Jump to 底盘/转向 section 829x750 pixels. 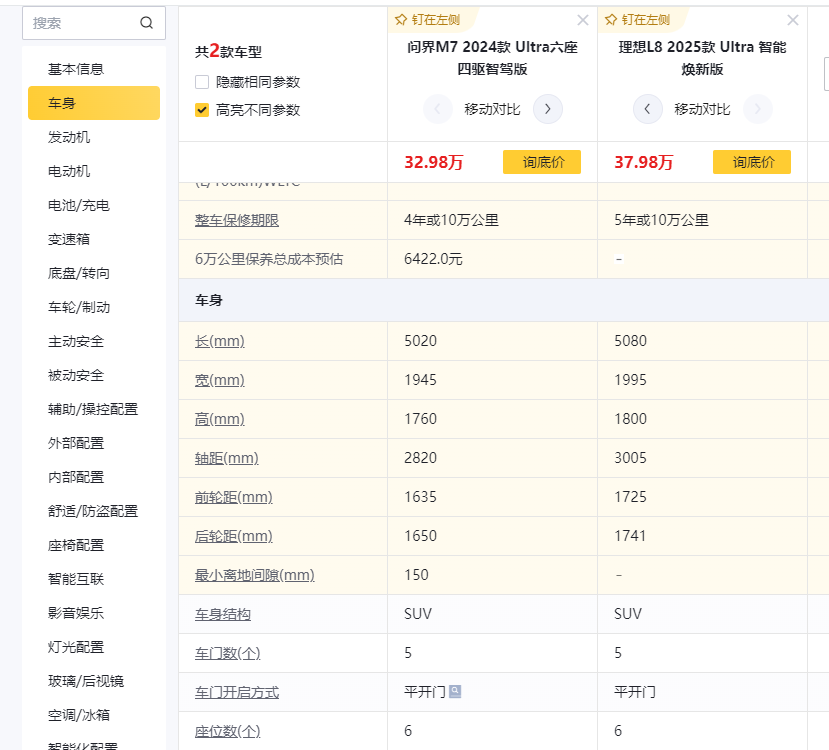tap(79, 273)
